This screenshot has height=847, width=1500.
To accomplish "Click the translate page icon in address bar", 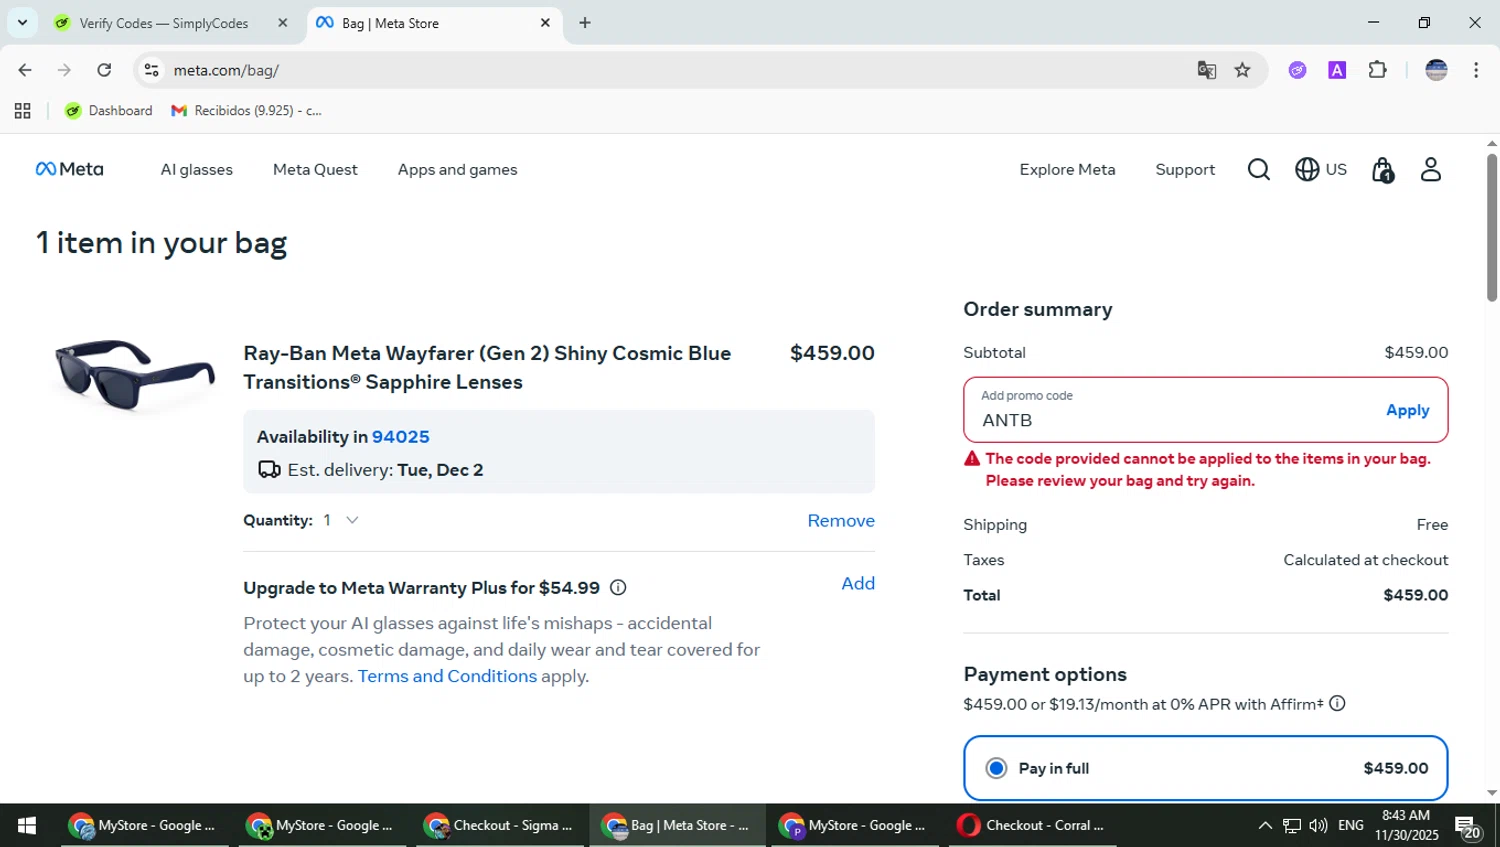I will pyautogui.click(x=1207, y=70).
